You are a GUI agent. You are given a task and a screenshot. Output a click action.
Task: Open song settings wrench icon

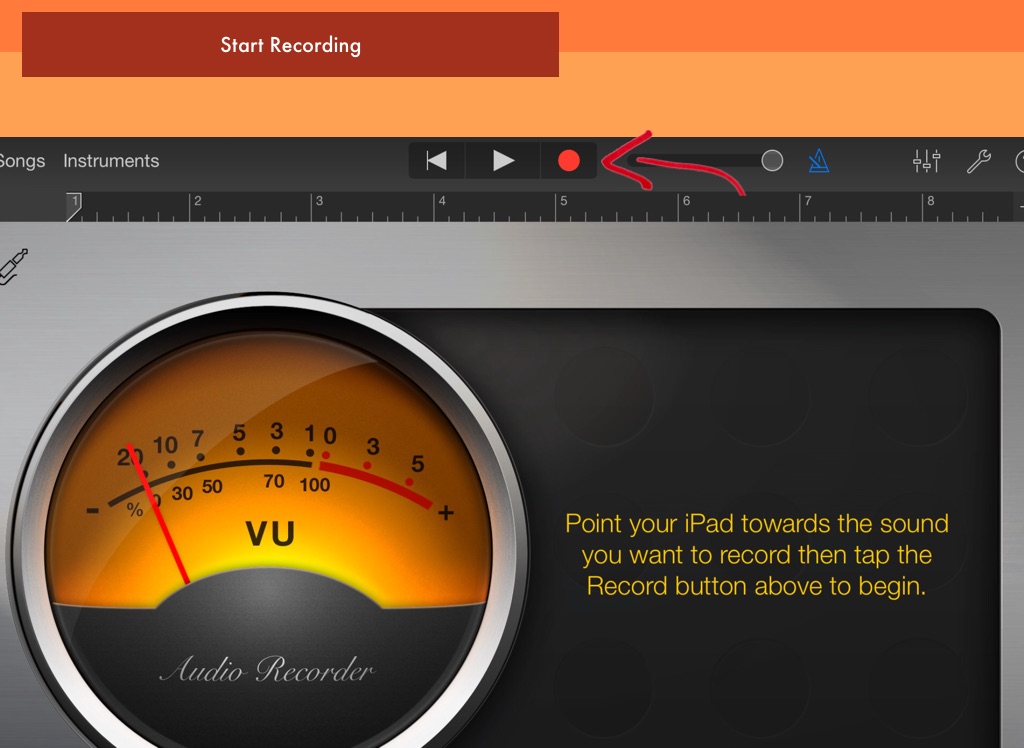(978, 161)
